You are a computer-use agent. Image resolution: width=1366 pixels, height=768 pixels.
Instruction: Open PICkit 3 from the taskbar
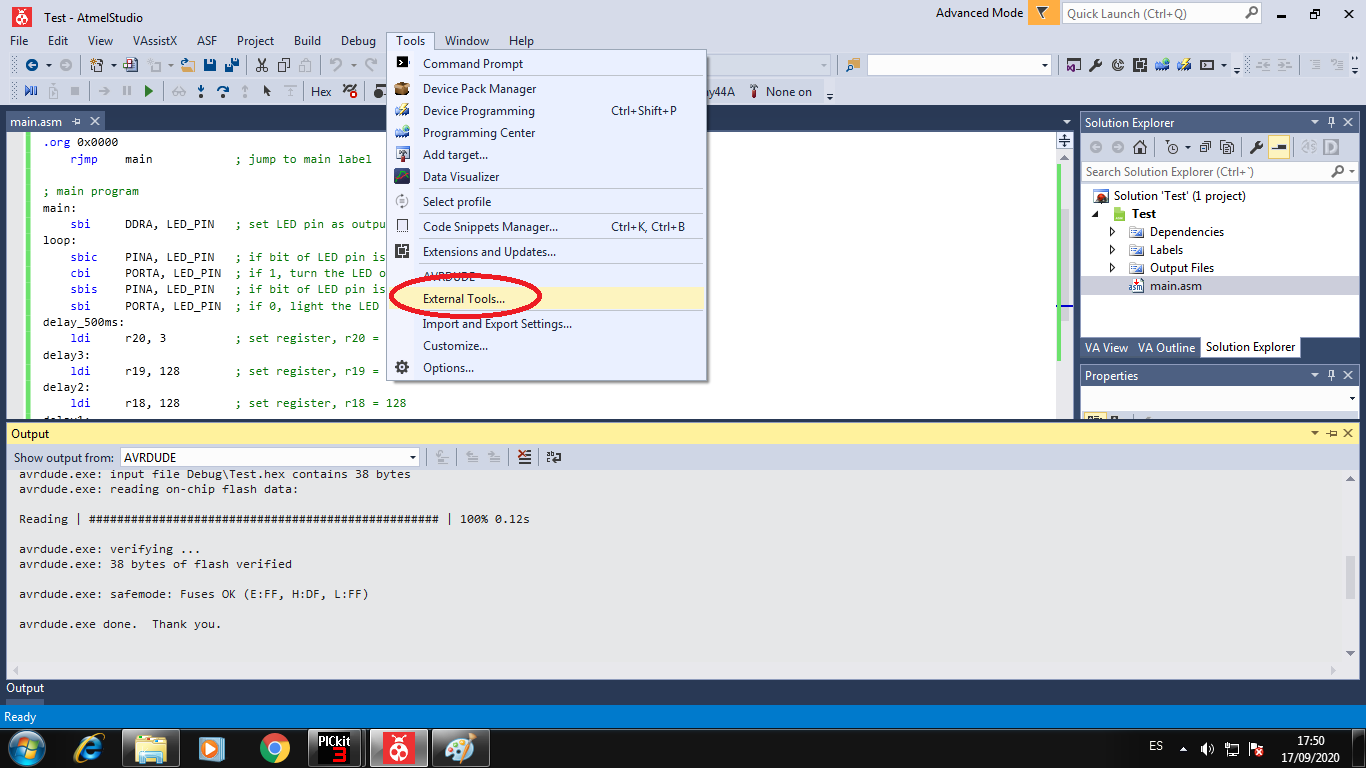tap(333, 748)
